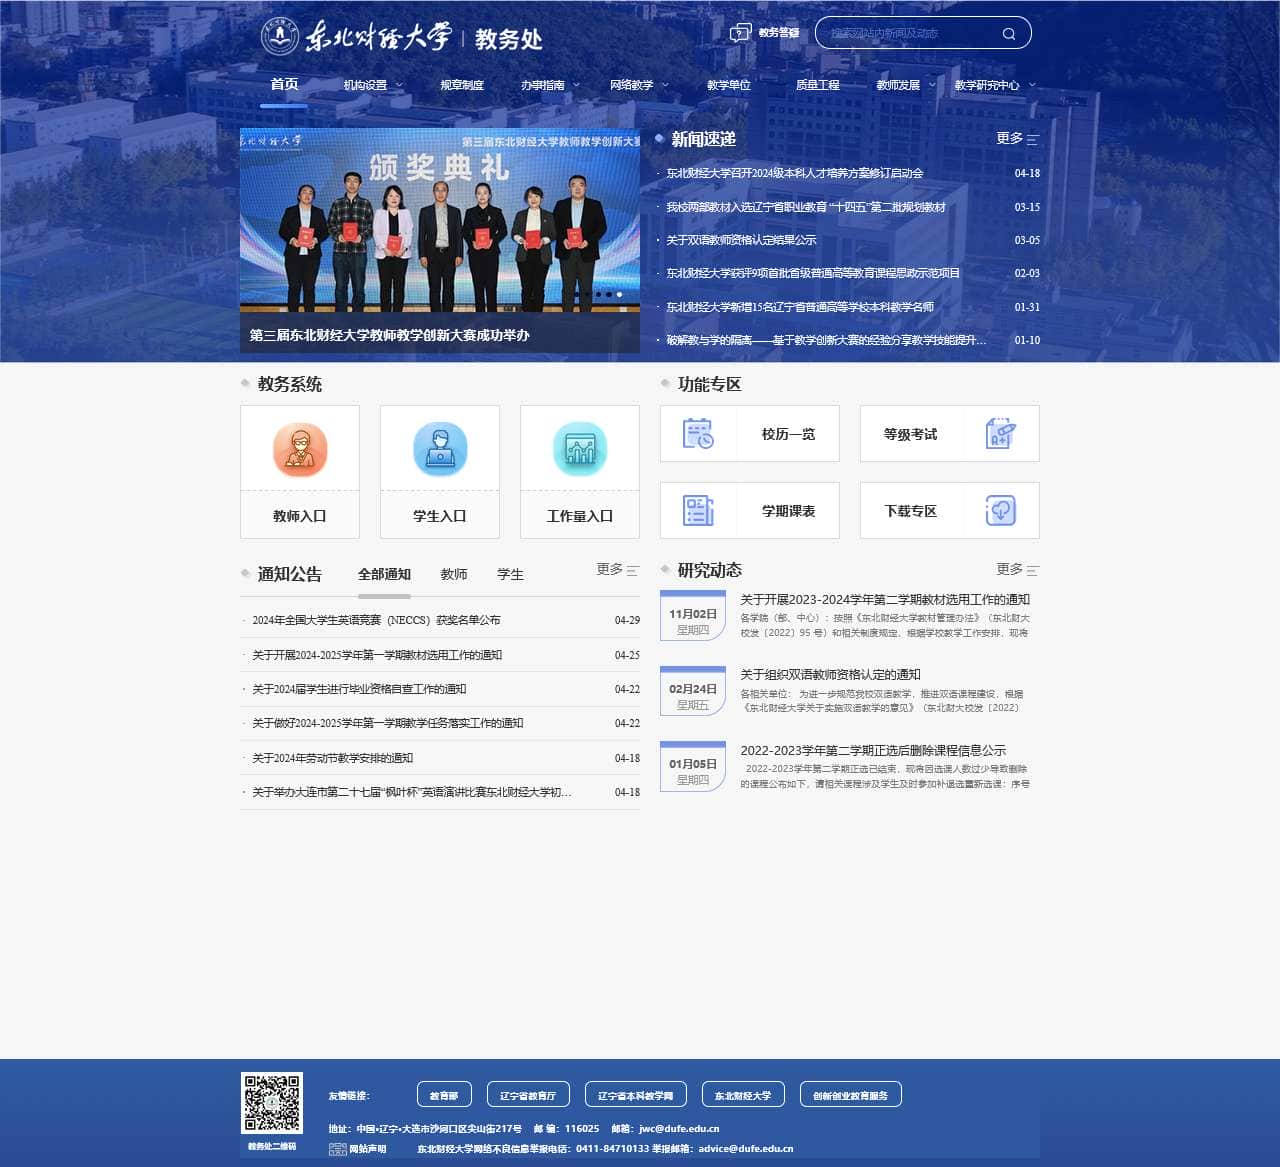
Task: Click the 更多 list icon in 通知公告
Action: tap(633, 570)
